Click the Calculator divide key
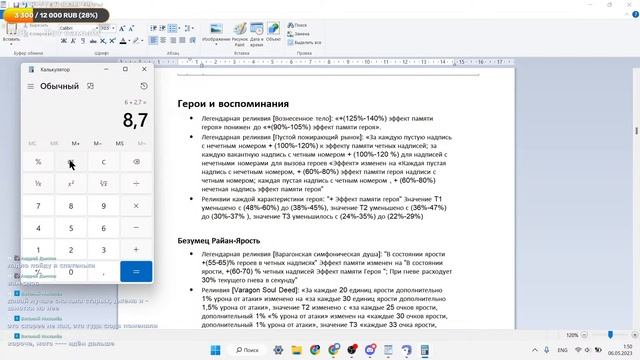Image resolution: width=640 pixels, height=360 pixels. (x=136, y=184)
